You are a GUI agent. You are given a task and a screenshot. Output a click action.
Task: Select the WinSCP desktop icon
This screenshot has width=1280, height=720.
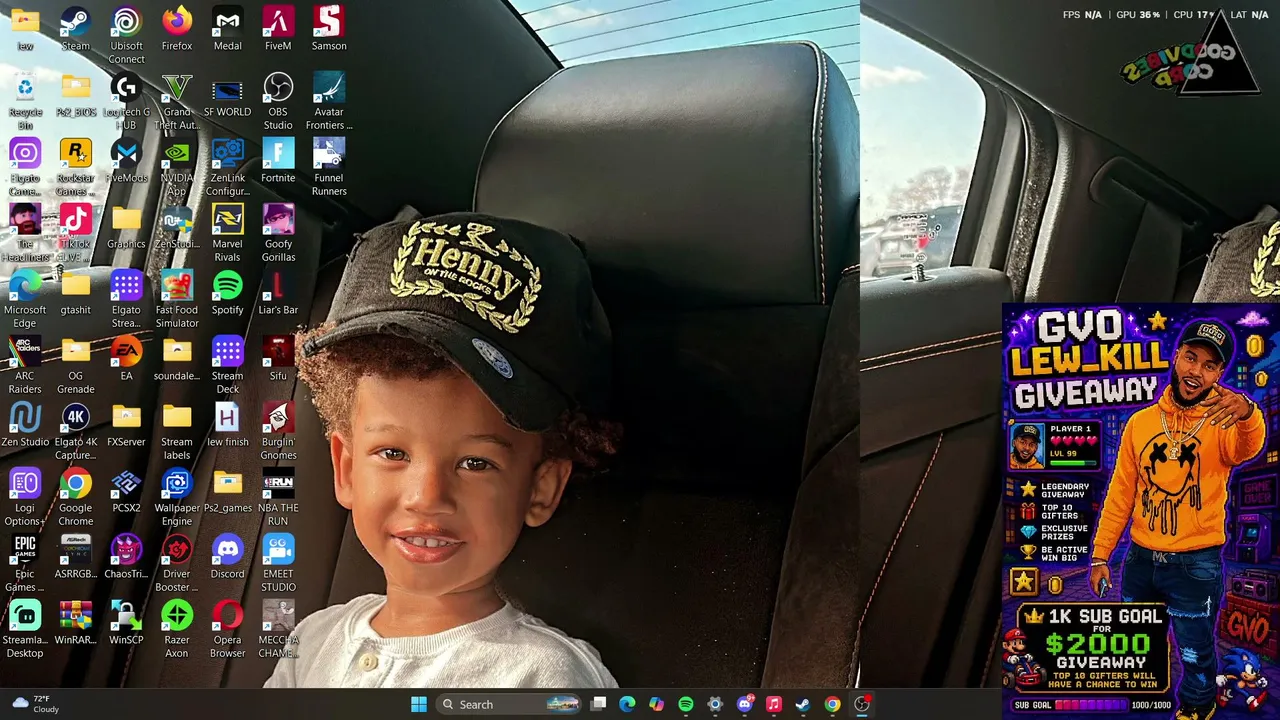pos(126,623)
